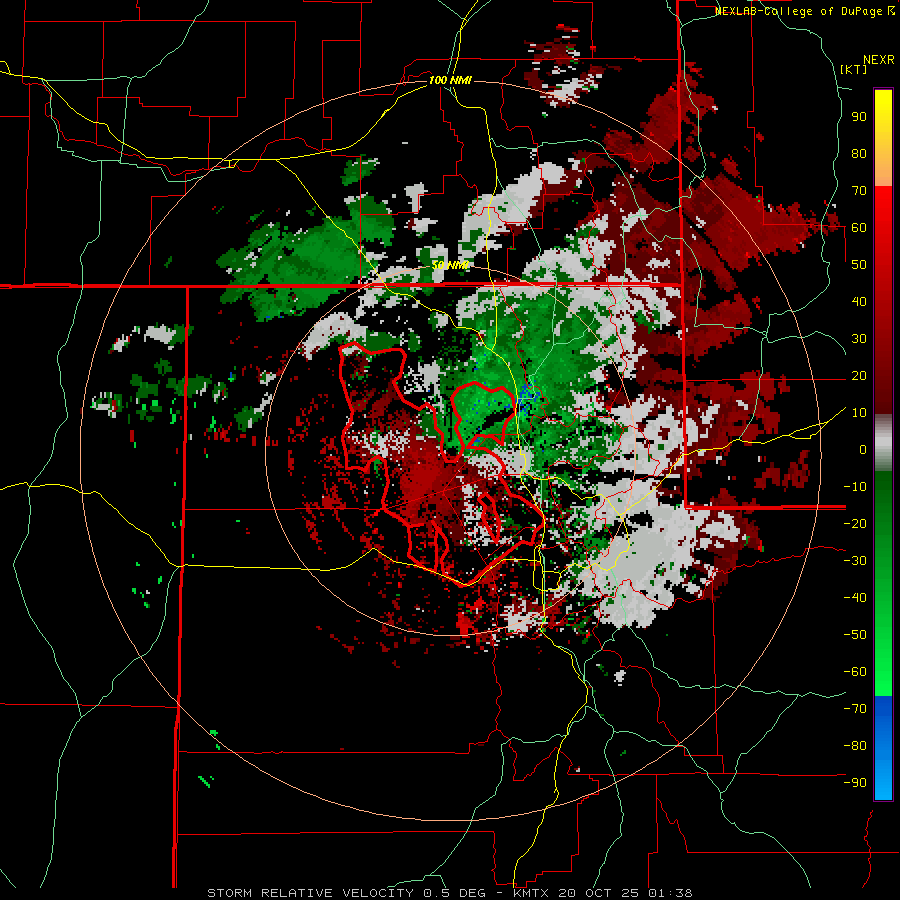900x900 pixels.
Task: Click the 0 value on velocity scale
Action: coord(863,449)
